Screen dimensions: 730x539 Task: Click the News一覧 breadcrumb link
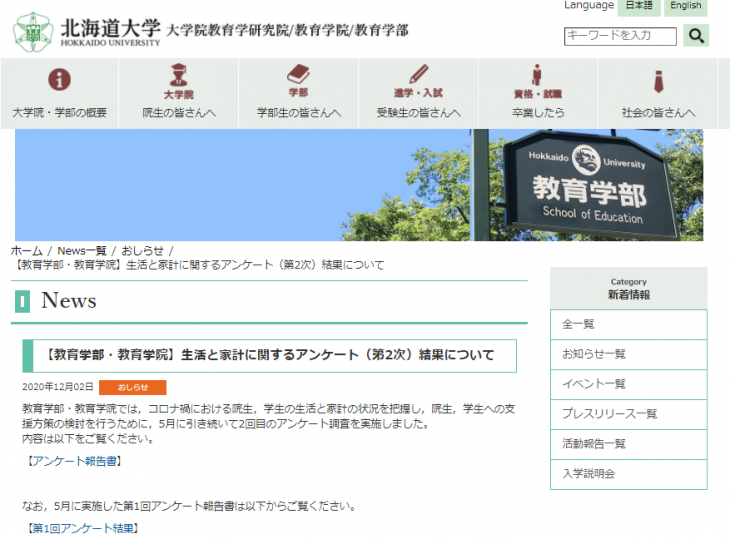[x=82, y=250]
